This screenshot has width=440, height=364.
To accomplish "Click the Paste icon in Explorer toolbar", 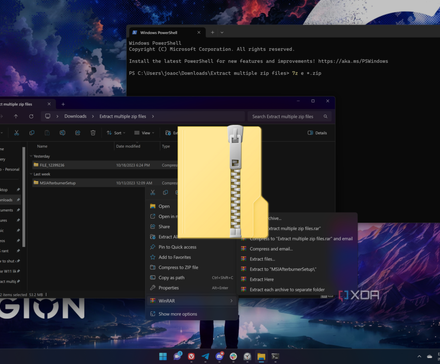I will click(x=47, y=133).
